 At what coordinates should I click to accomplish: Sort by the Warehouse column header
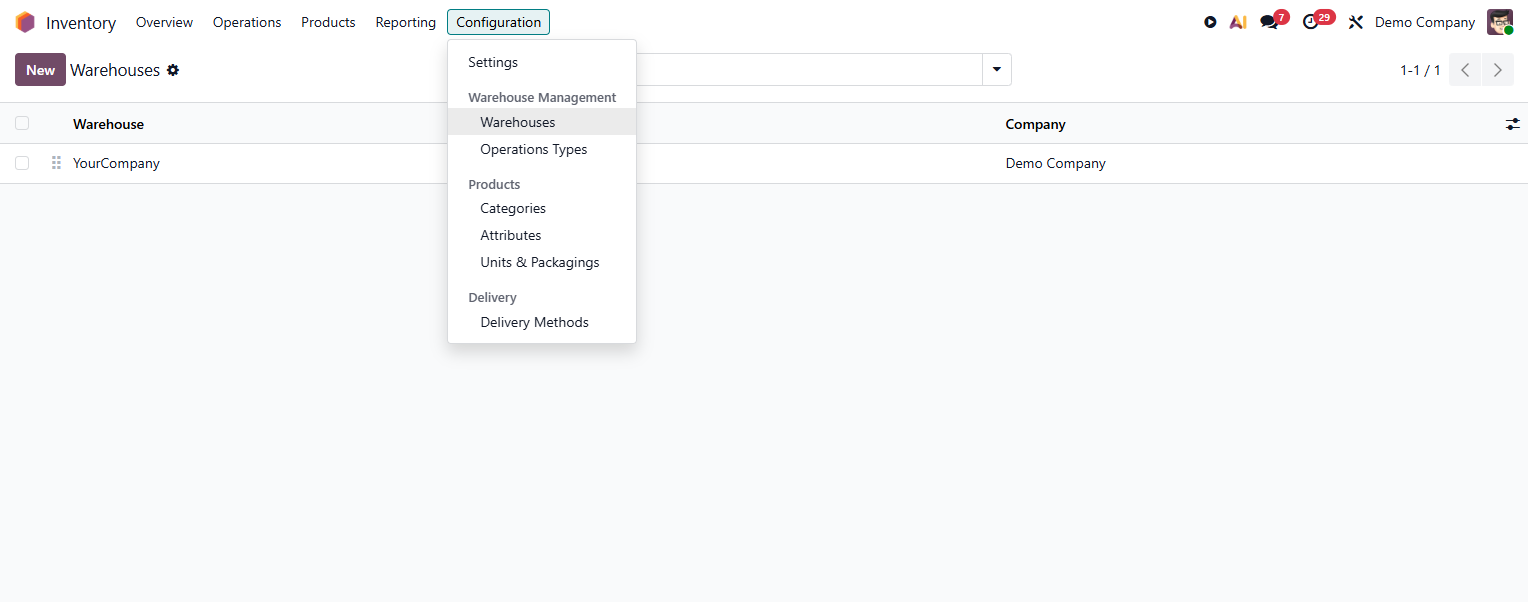click(x=108, y=124)
